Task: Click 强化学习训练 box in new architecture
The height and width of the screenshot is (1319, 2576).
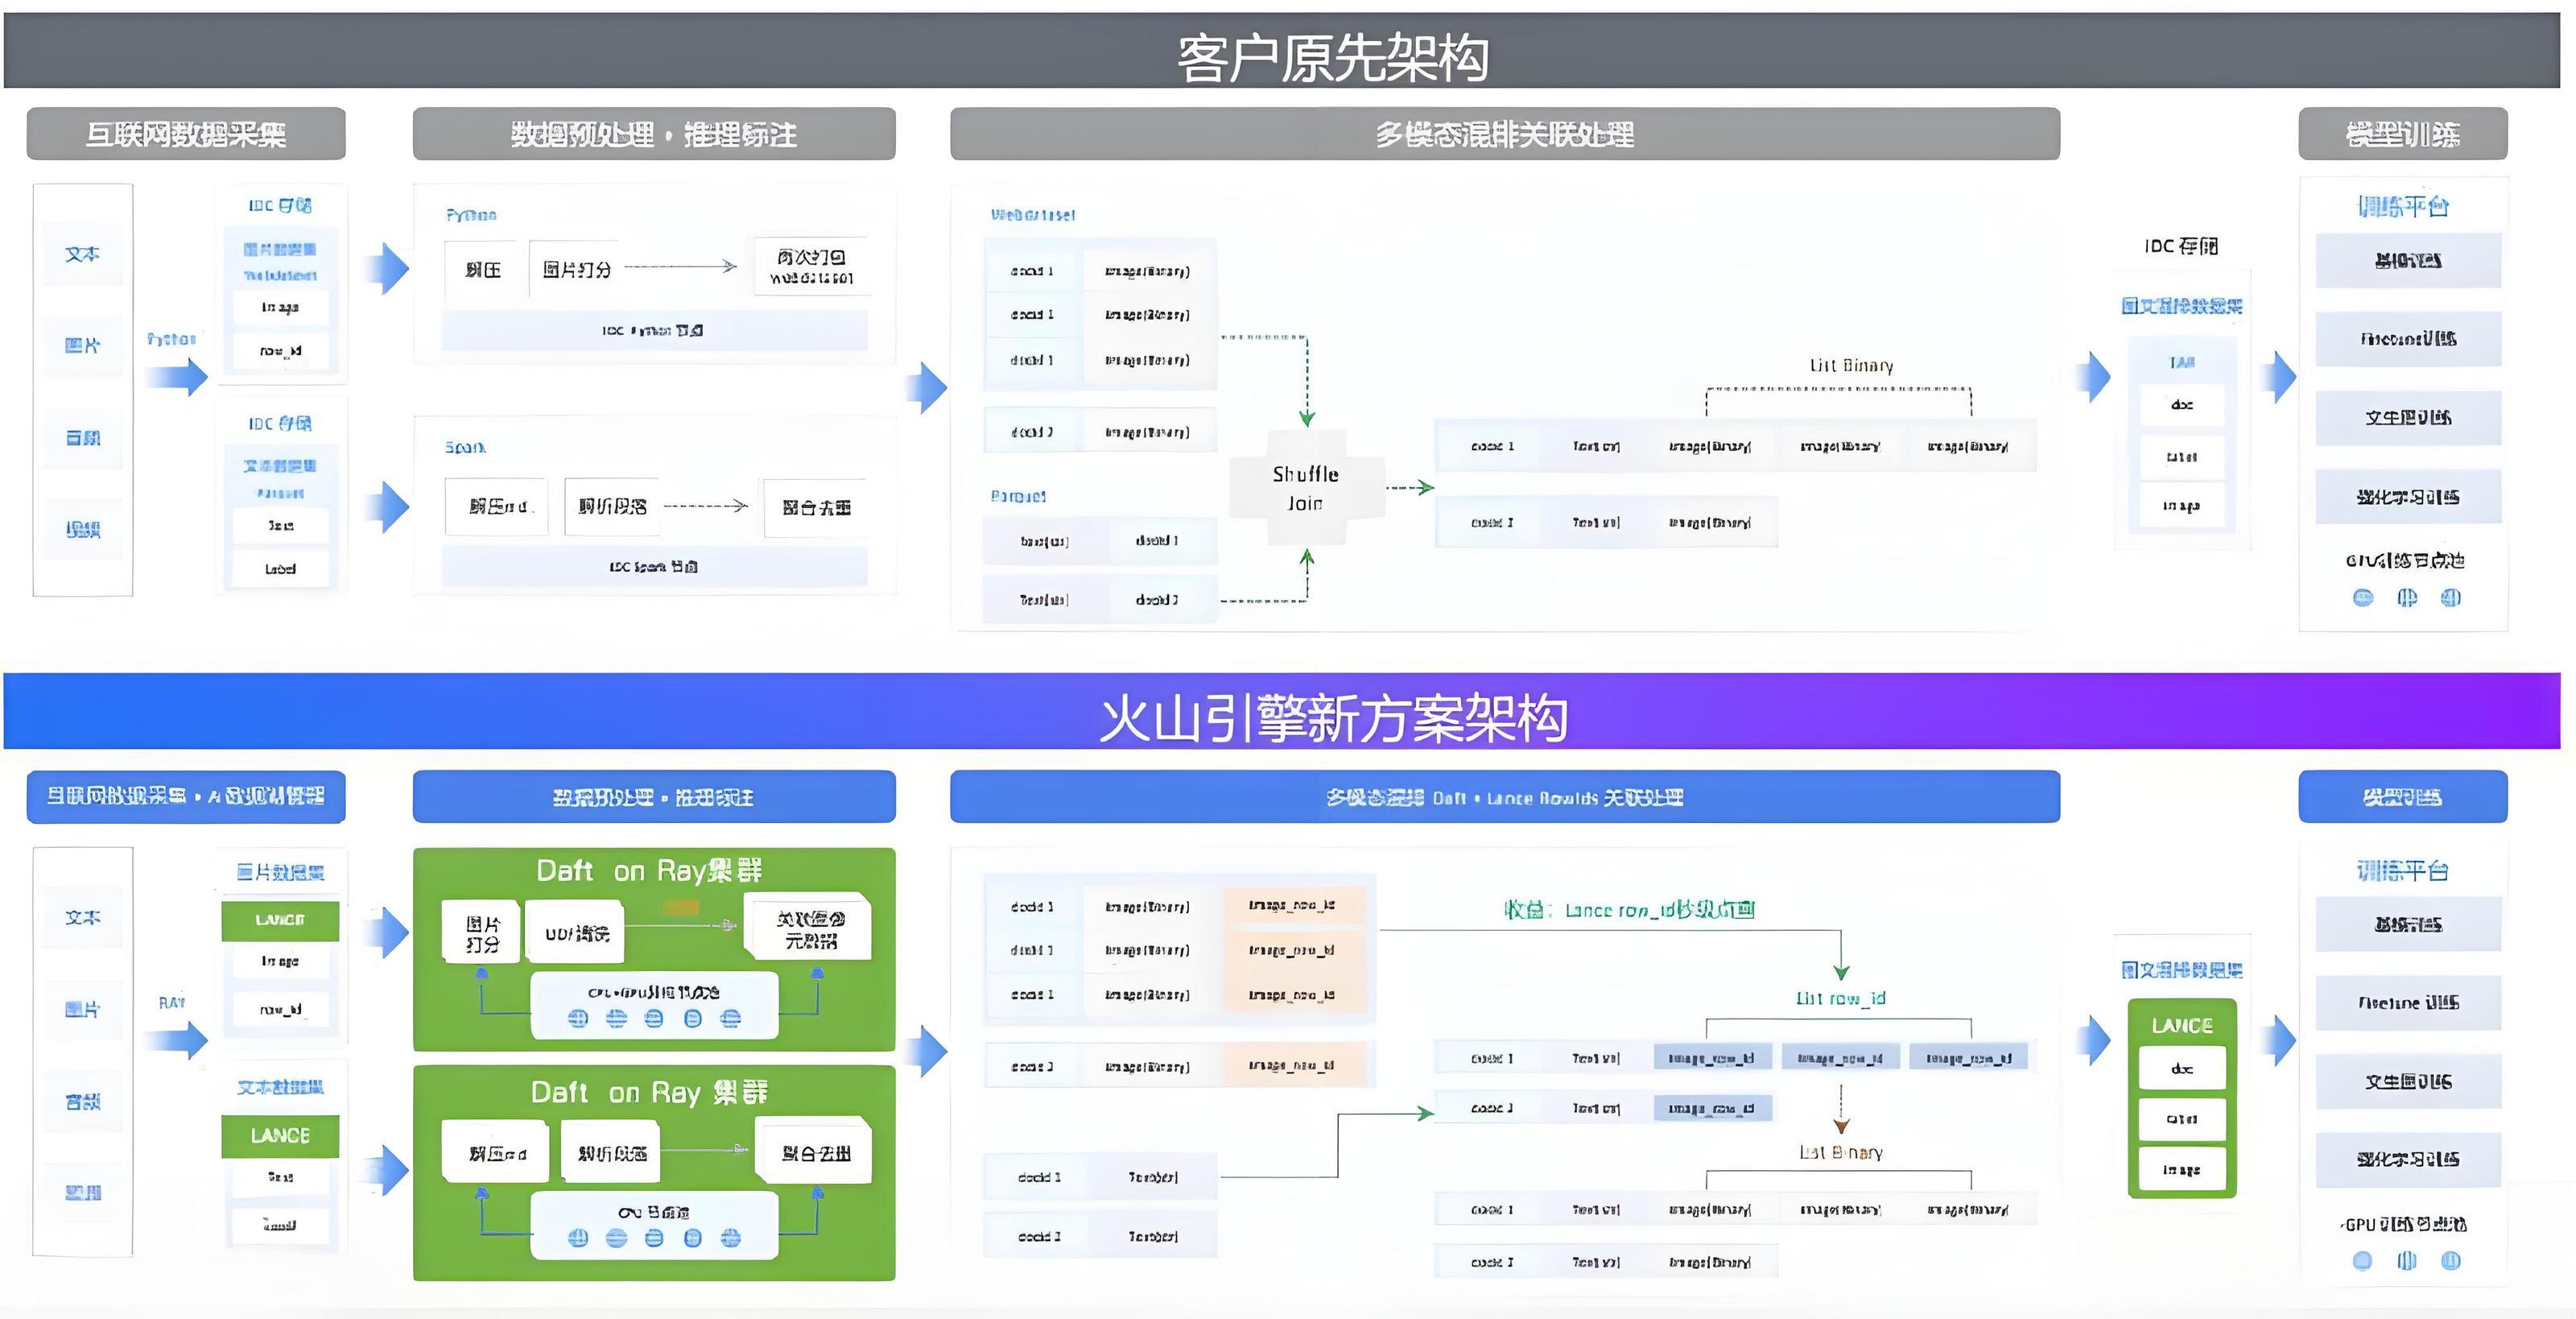Action: (2408, 1160)
